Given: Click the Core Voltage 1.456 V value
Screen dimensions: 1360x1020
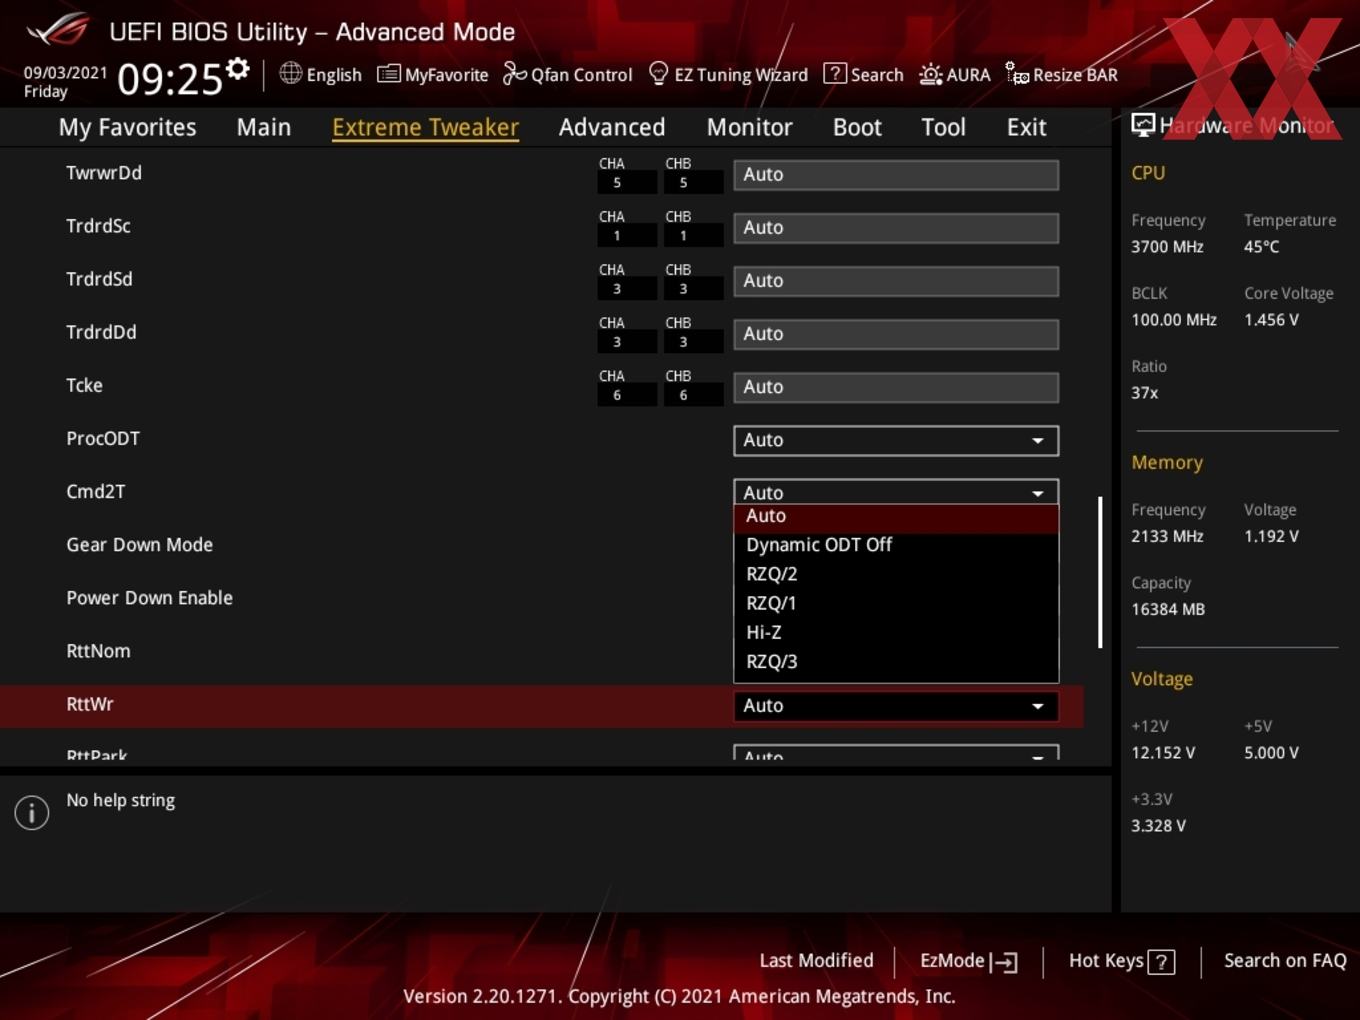Looking at the screenshot, I should (1271, 320).
